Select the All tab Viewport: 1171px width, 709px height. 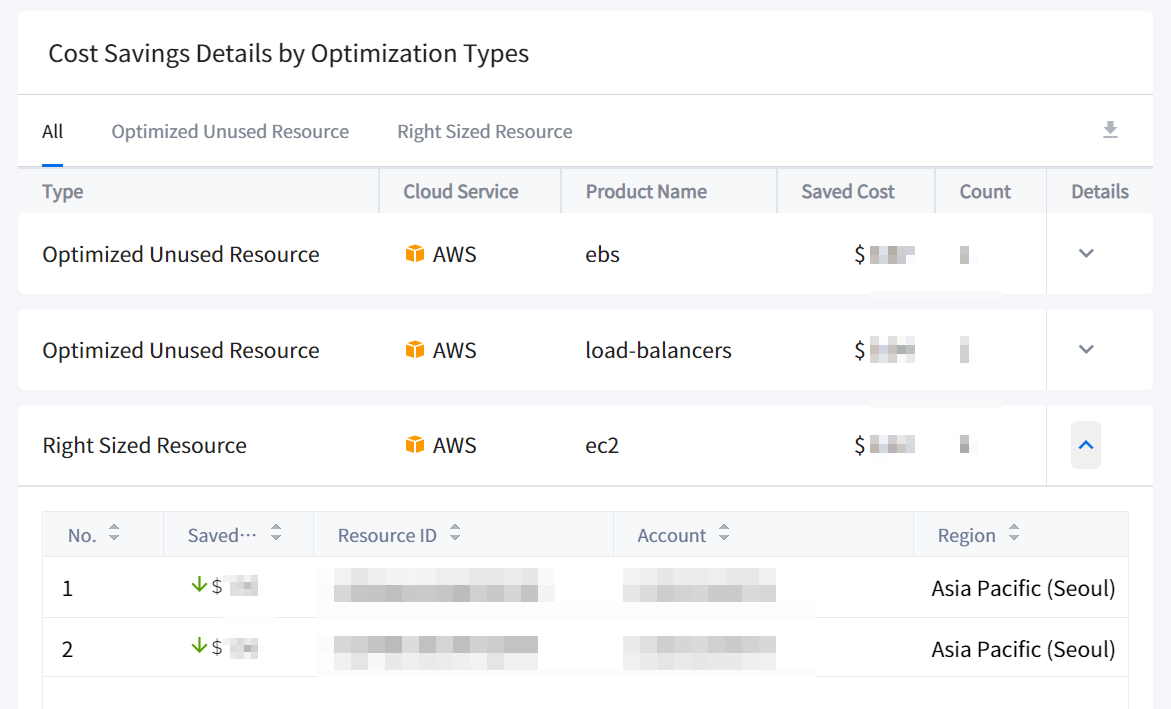[x=52, y=132]
